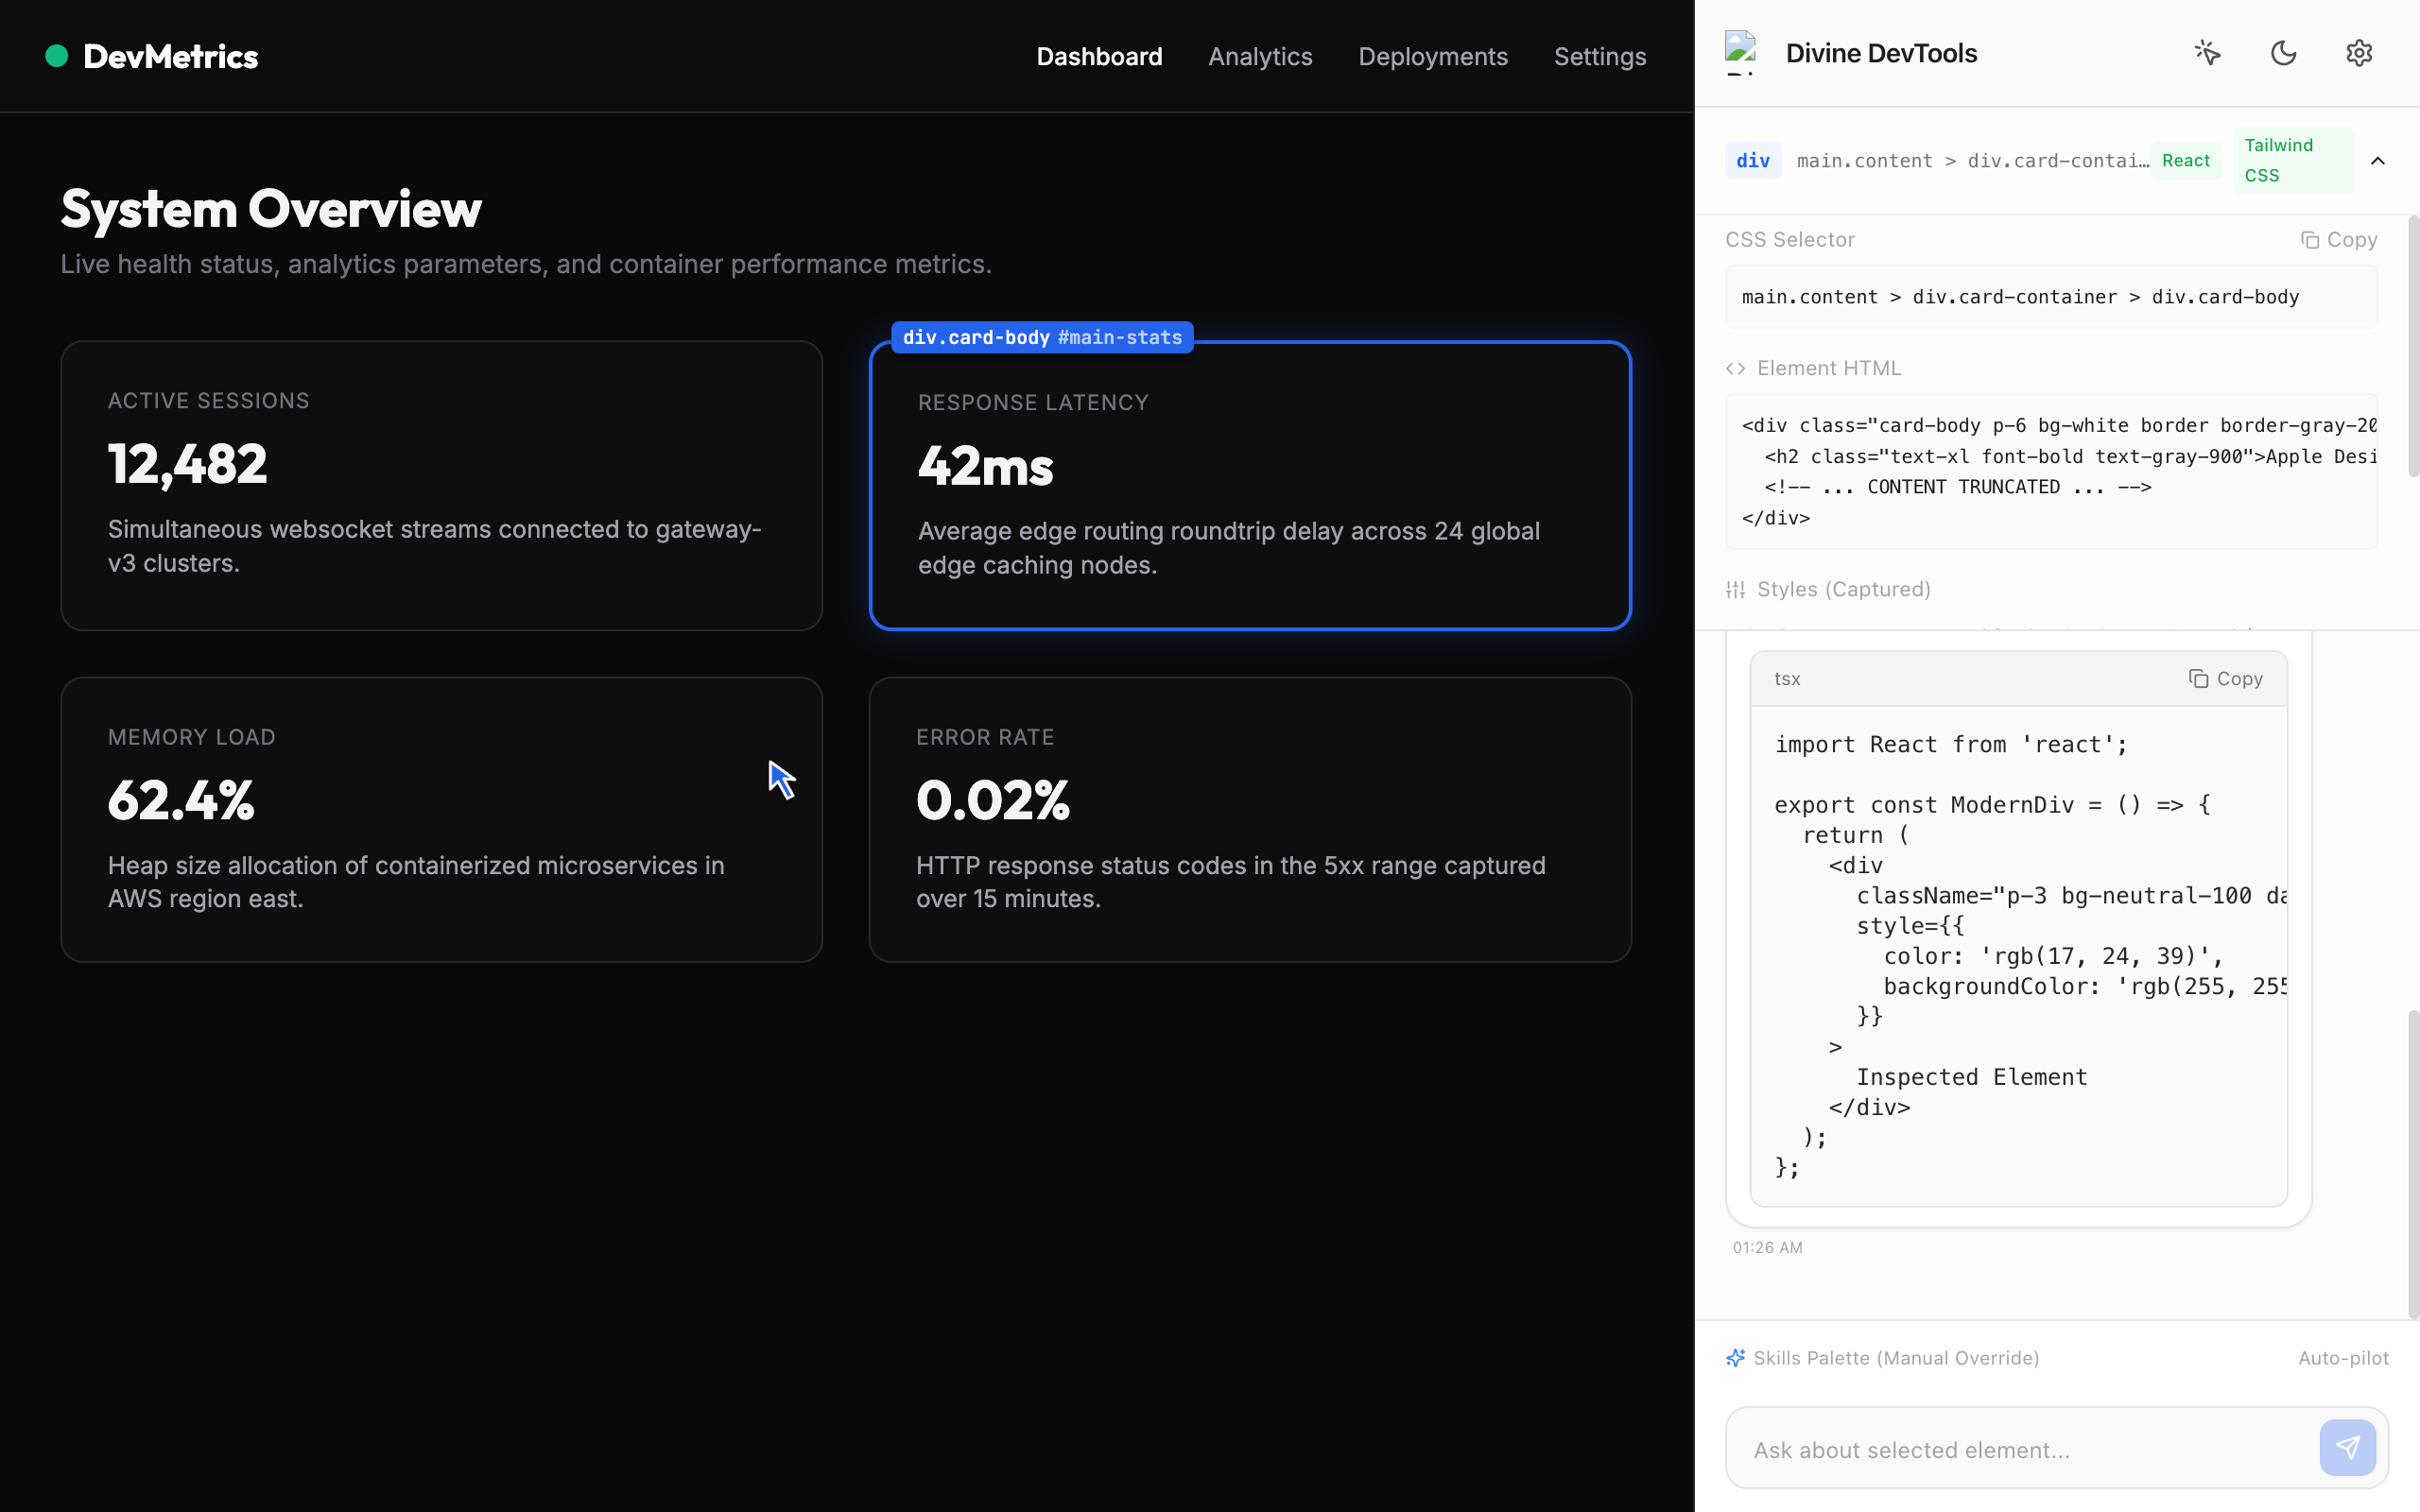The image size is (2420, 1512).
Task: Click the 0.02% error rate value
Action: tap(993, 801)
